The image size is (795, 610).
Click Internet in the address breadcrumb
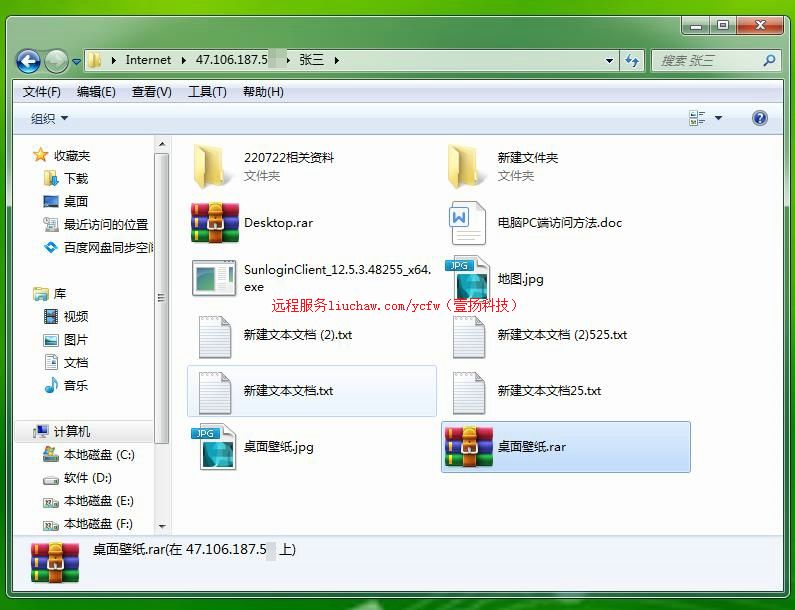pos(148,60)
